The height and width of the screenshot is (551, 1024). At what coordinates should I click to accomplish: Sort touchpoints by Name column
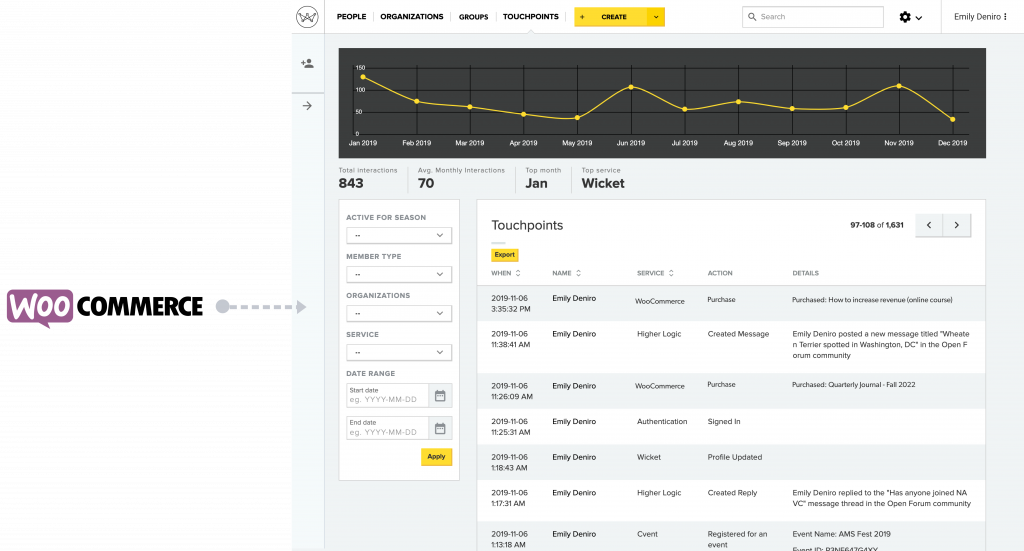(566, 273)
